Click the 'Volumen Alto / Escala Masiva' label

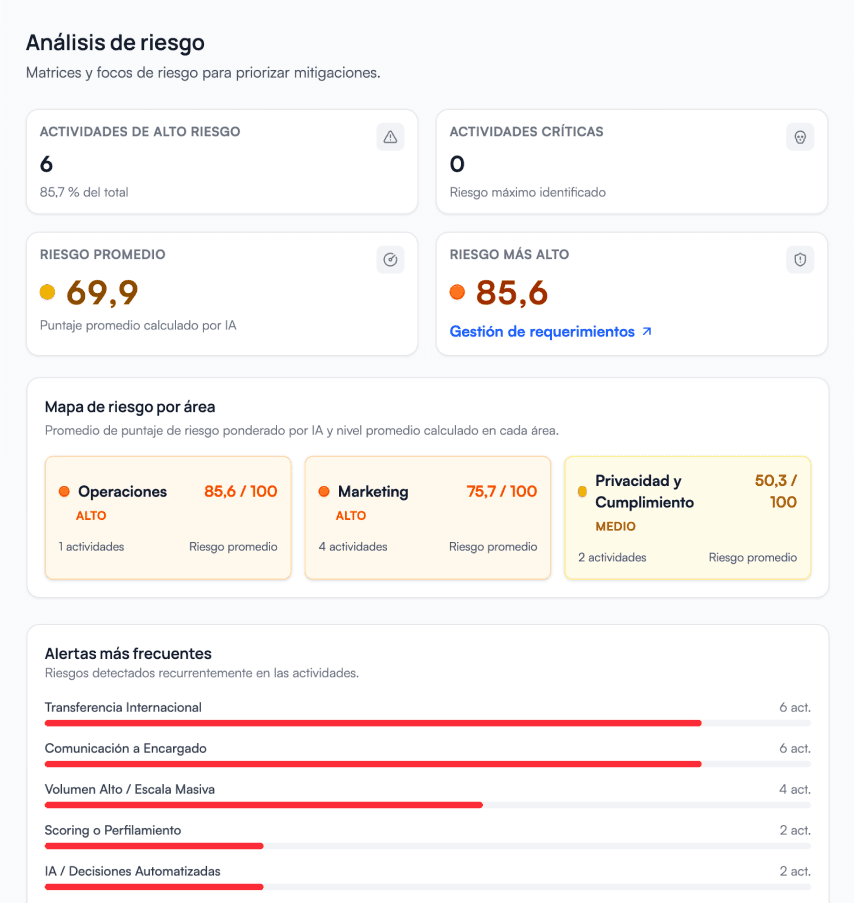(x=130, y=789)
